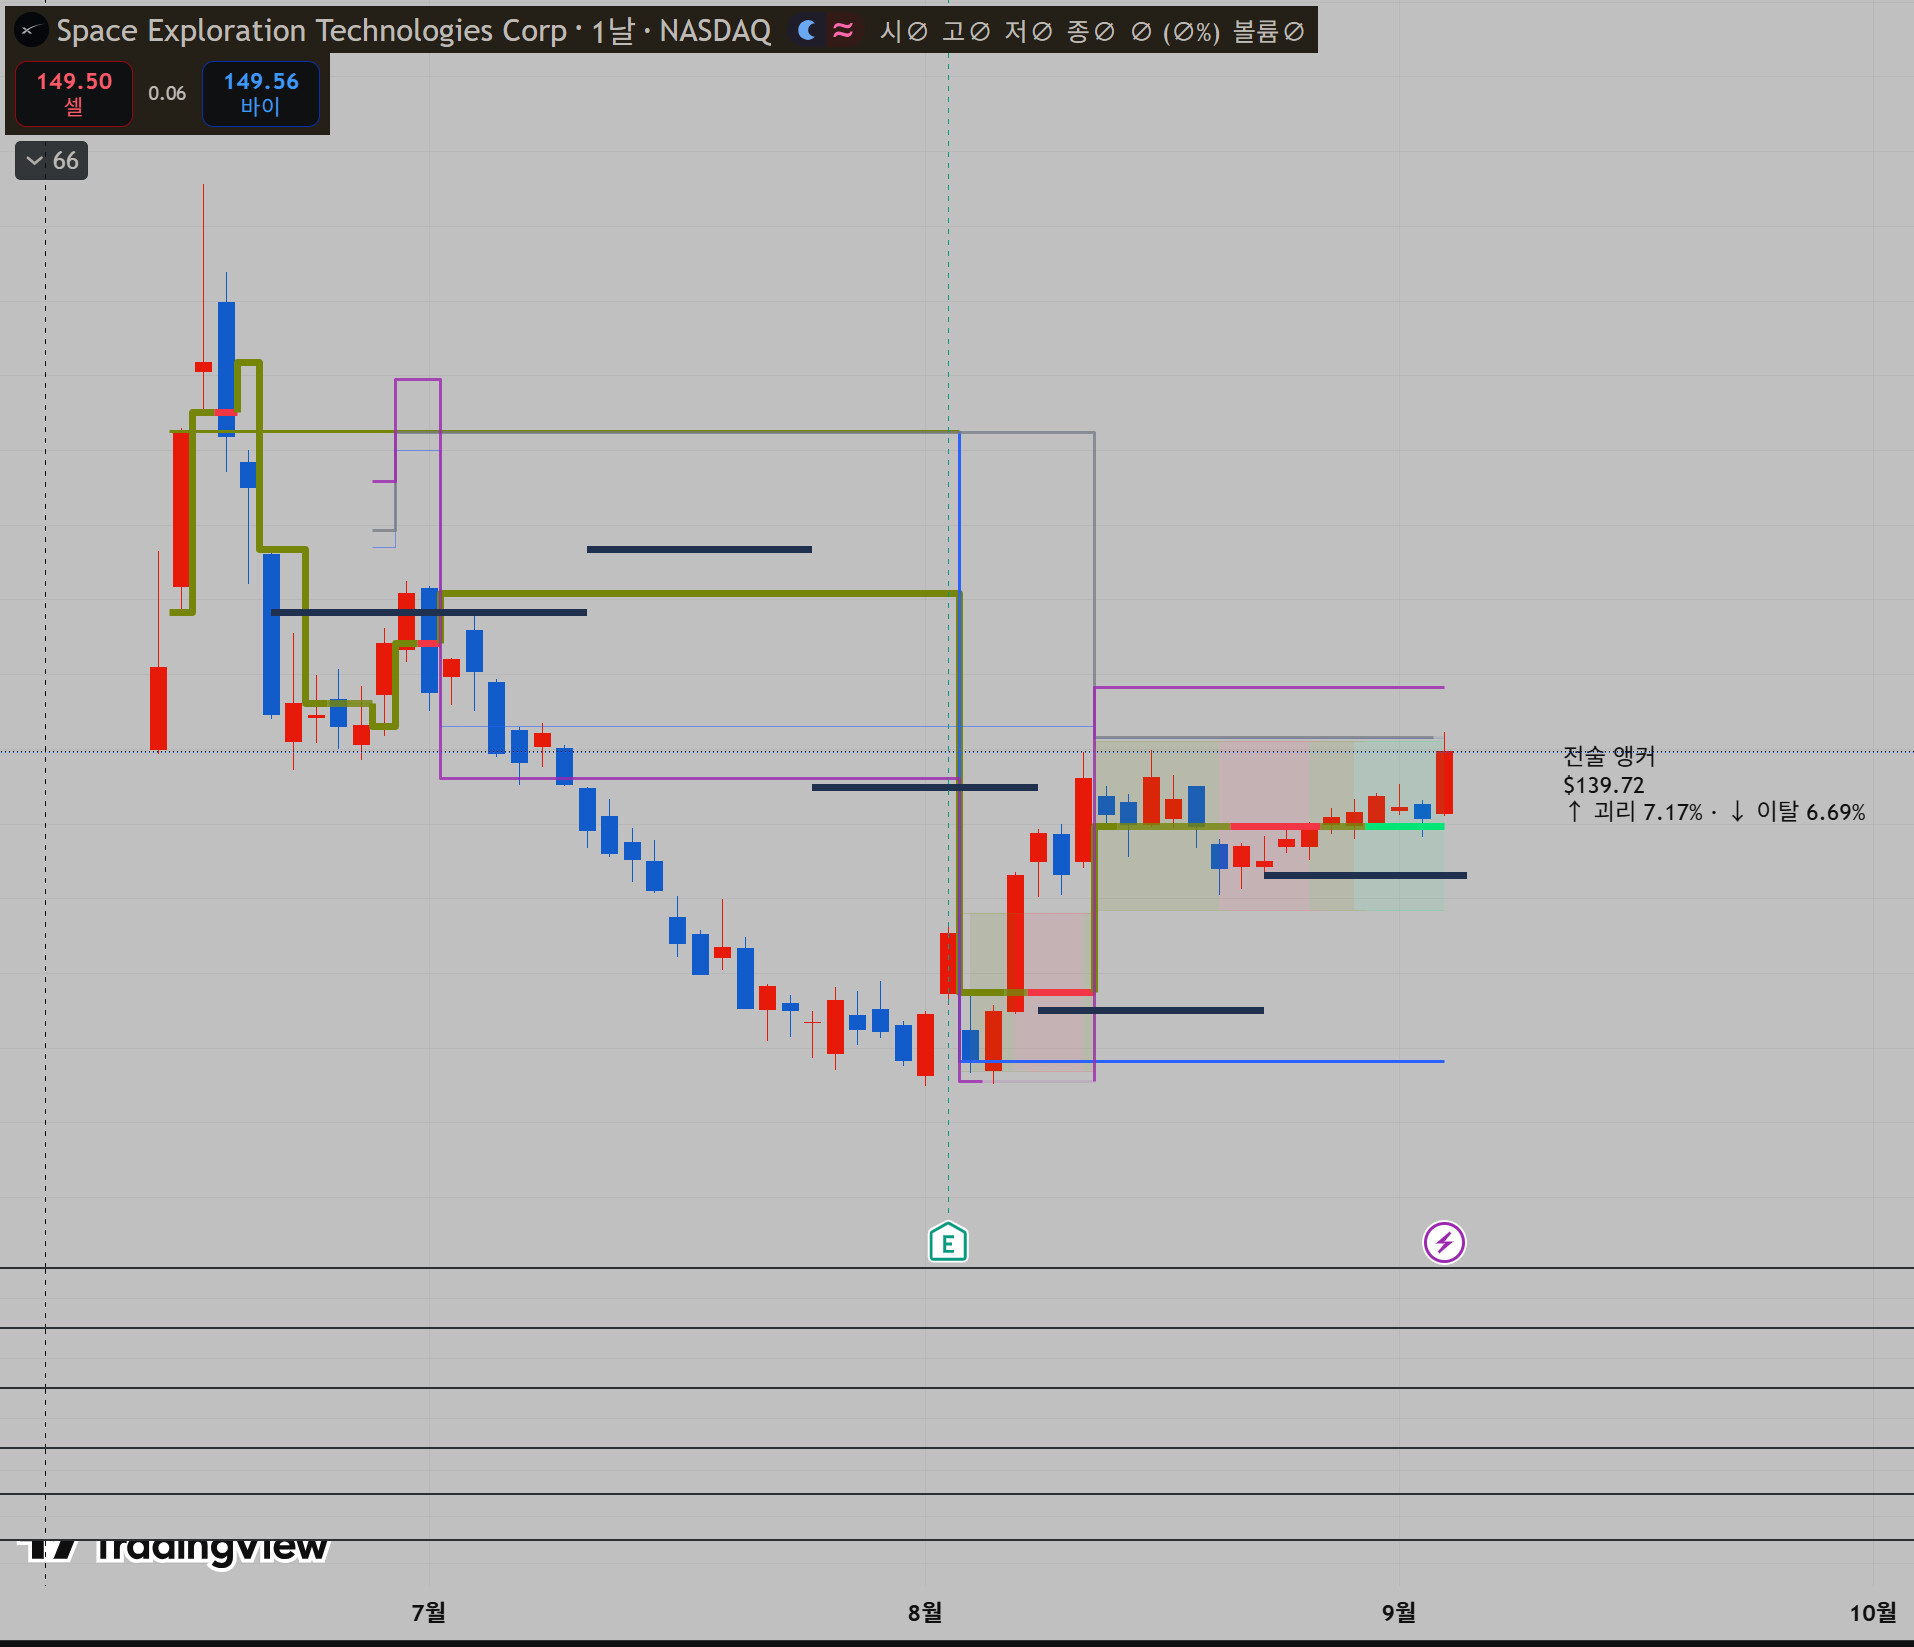Viewport: 1914px width, 1647px height.
Task: Click the 7월 time axis label
Action: [x=429, y=1612]
